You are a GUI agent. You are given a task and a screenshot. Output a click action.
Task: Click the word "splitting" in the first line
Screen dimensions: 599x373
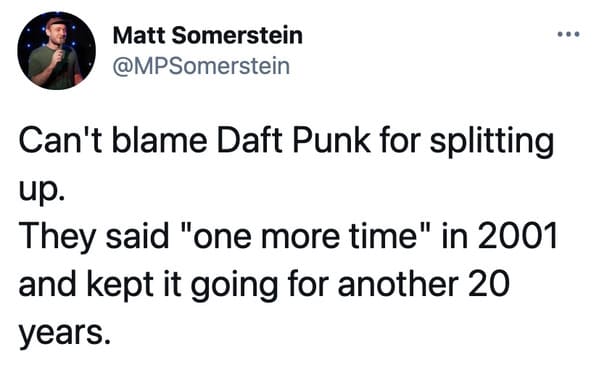pos(492,142)
